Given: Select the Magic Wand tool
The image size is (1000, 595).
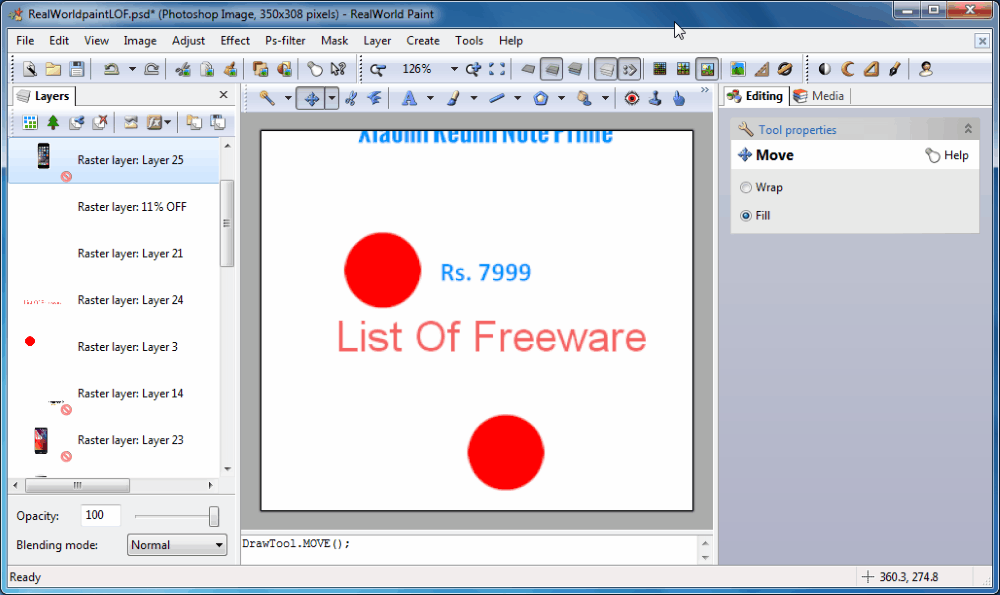Looking at the screenshot, I should [x=267, y=98].
